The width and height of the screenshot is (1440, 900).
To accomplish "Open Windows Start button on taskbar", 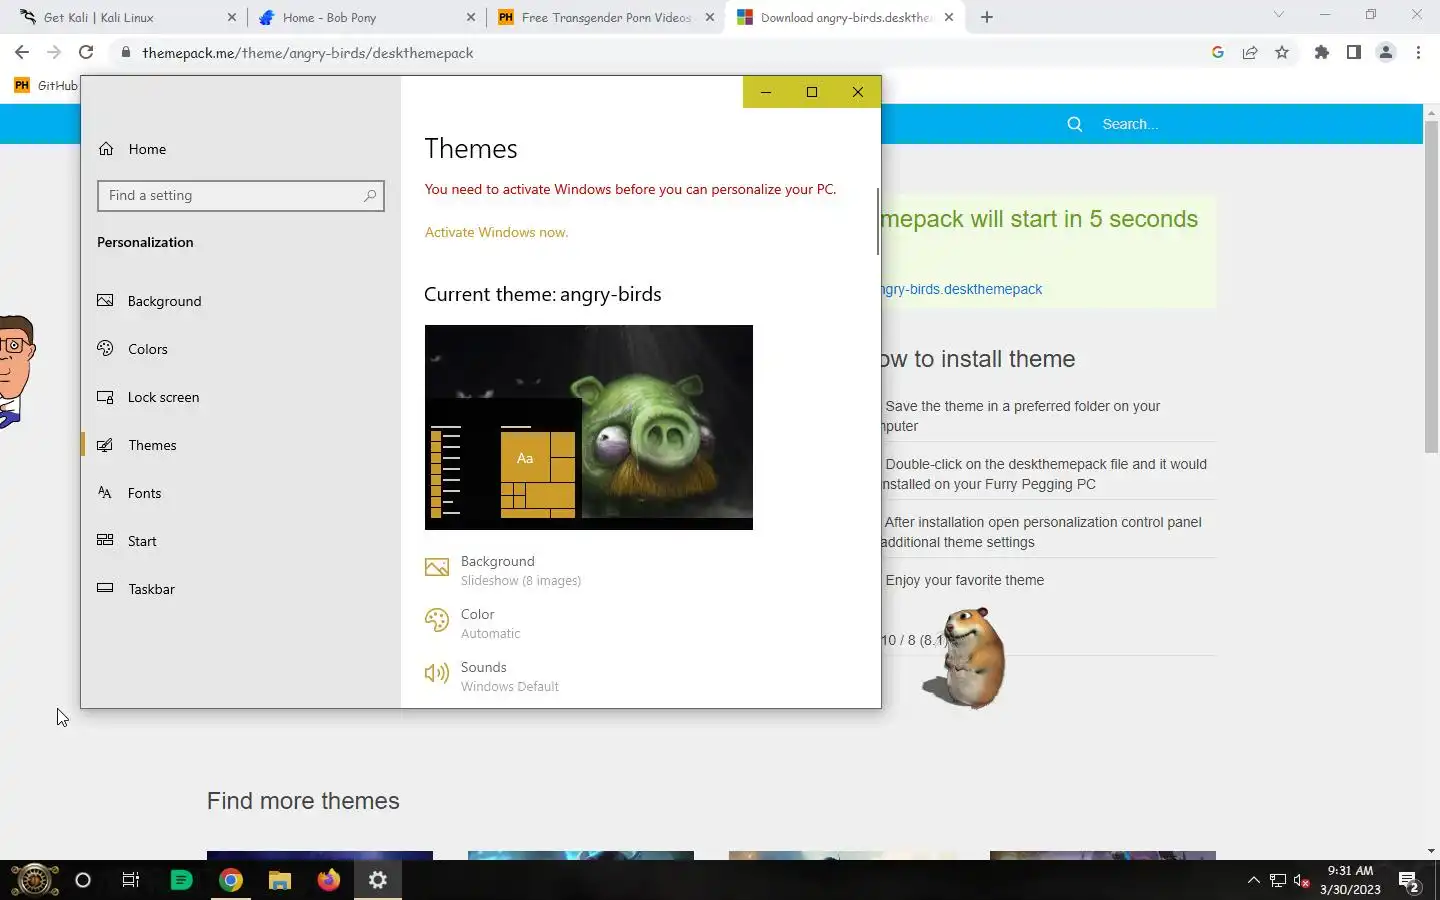I will (34, 880).
